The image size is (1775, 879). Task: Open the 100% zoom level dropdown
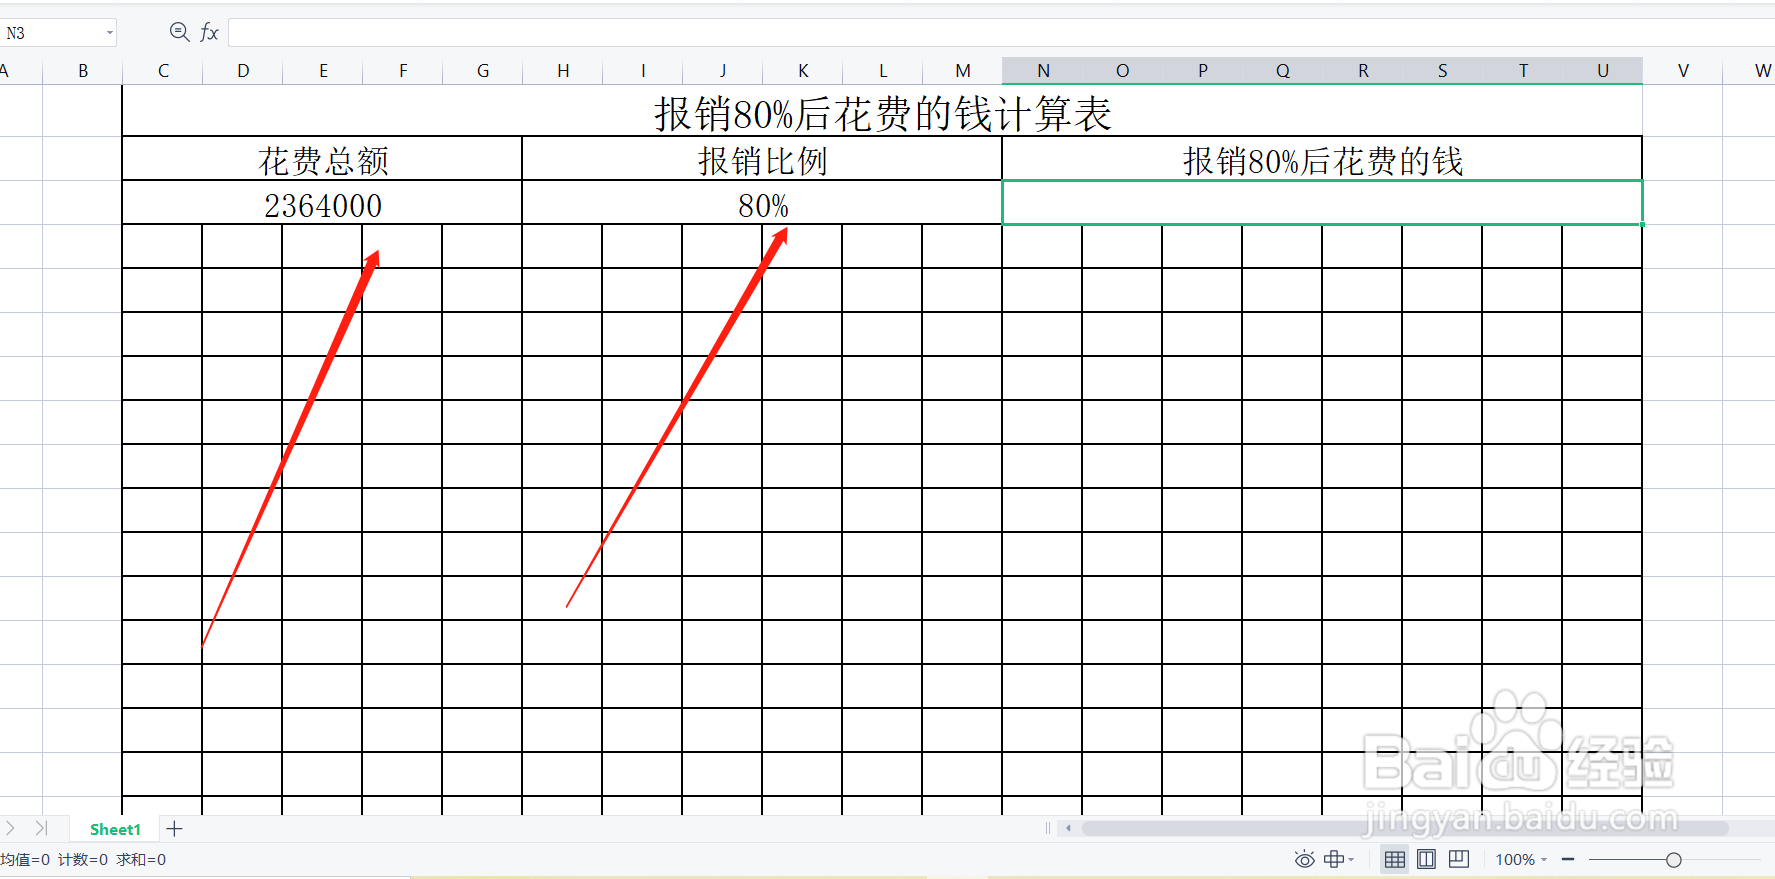point(1521,859)
